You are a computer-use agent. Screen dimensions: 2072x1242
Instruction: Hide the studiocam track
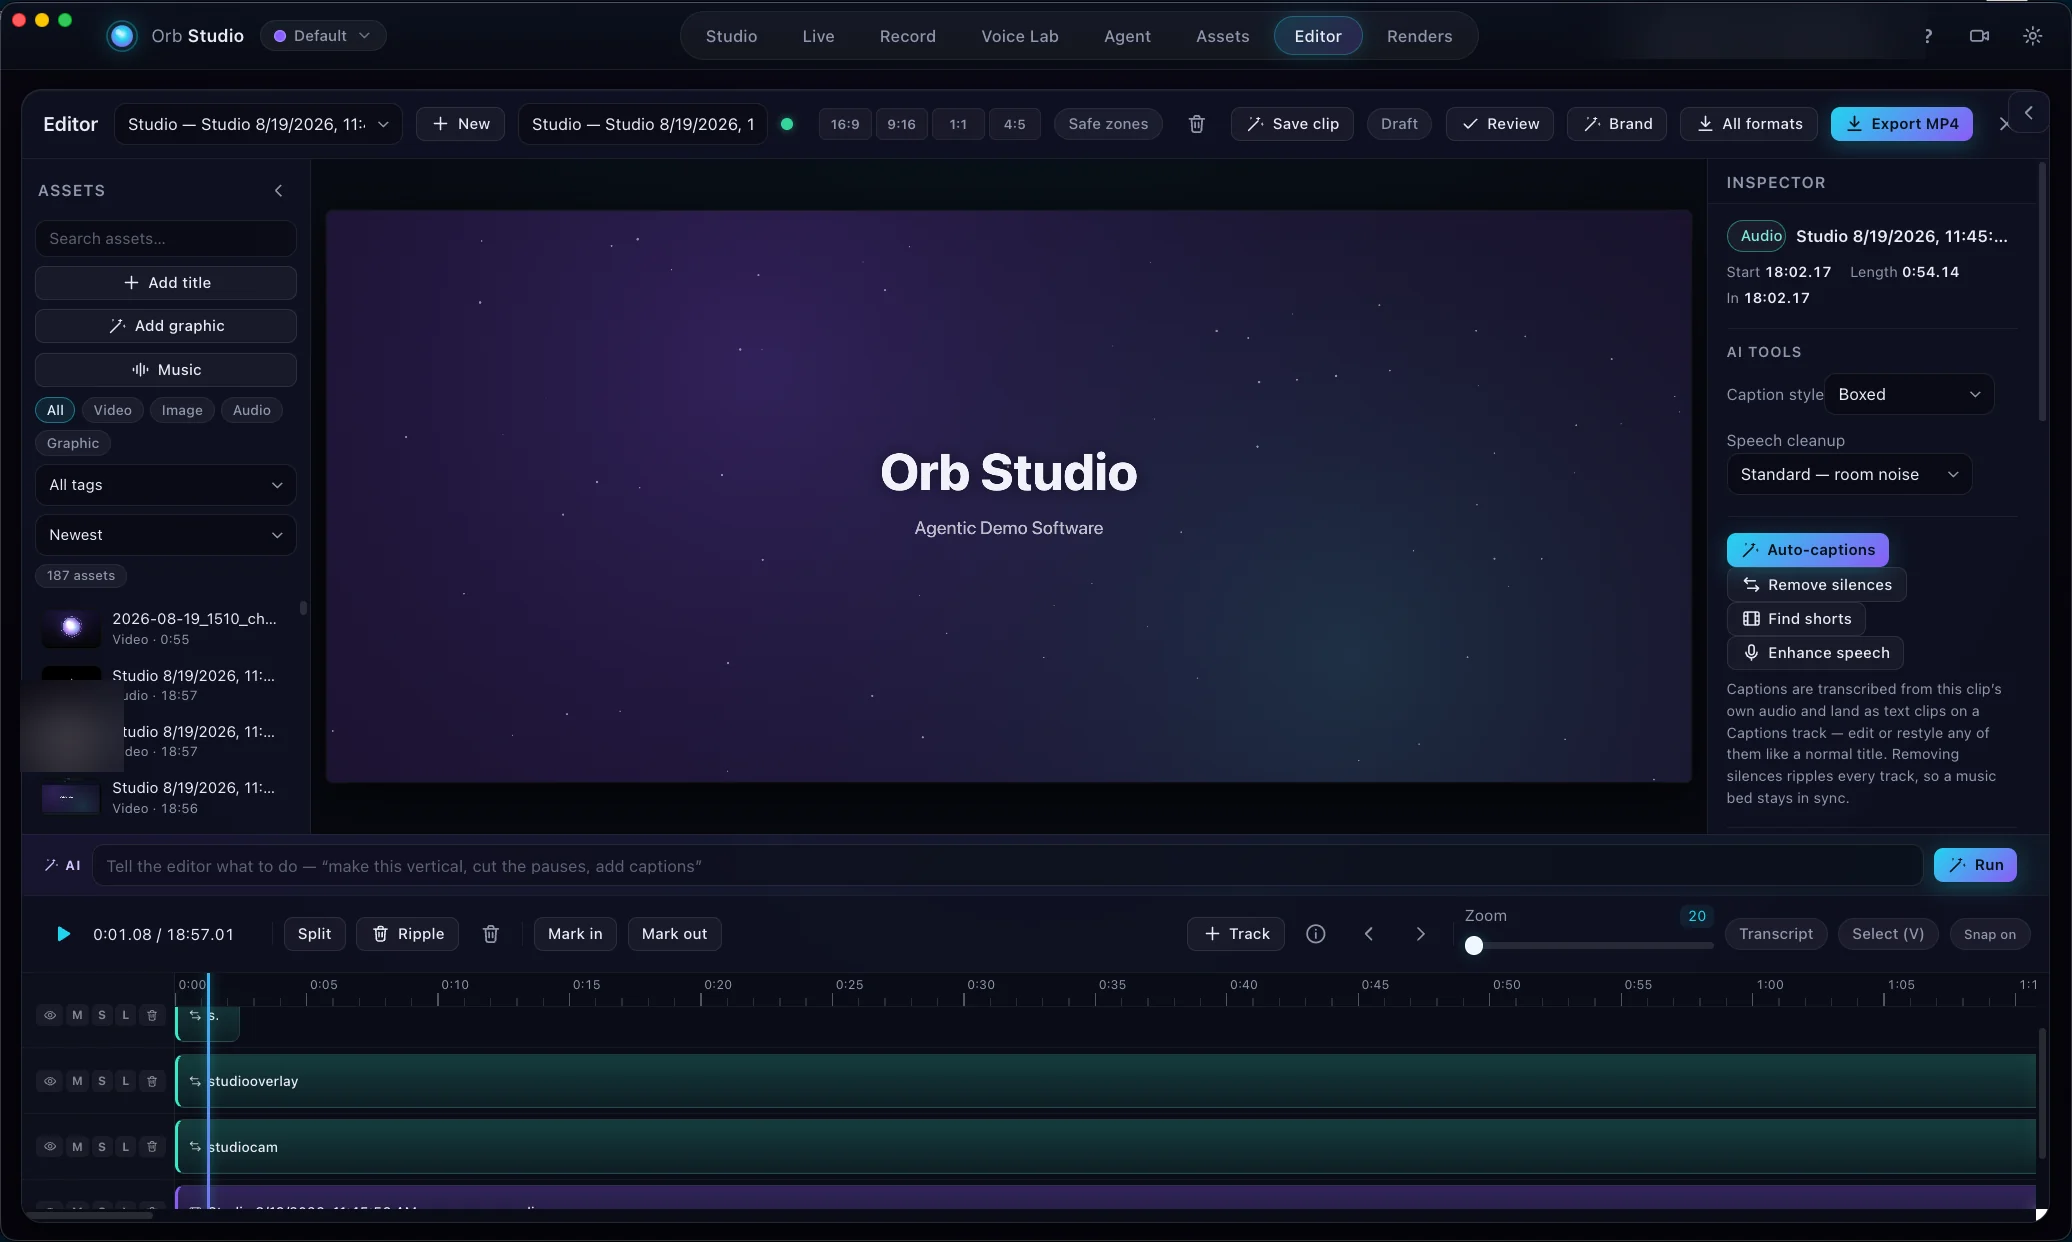point(50,1147)
